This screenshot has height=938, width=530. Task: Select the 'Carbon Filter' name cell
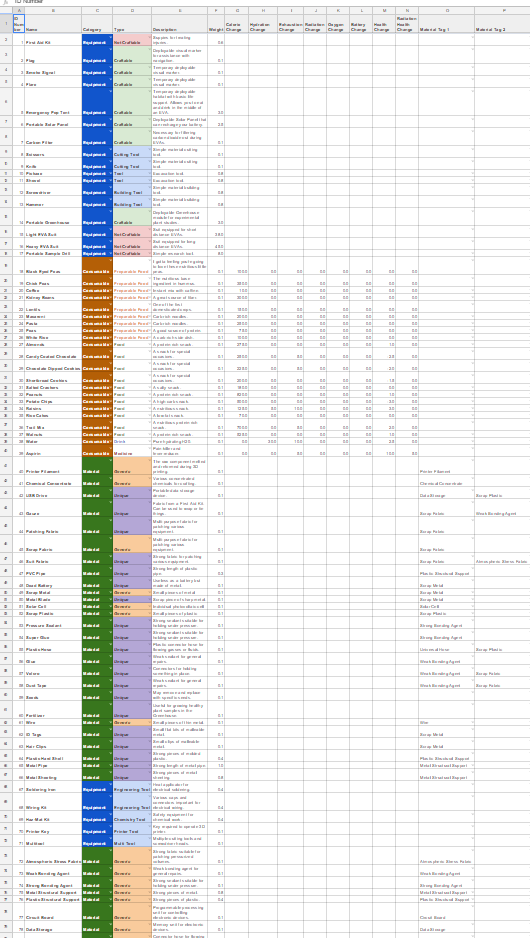point(52,136)
